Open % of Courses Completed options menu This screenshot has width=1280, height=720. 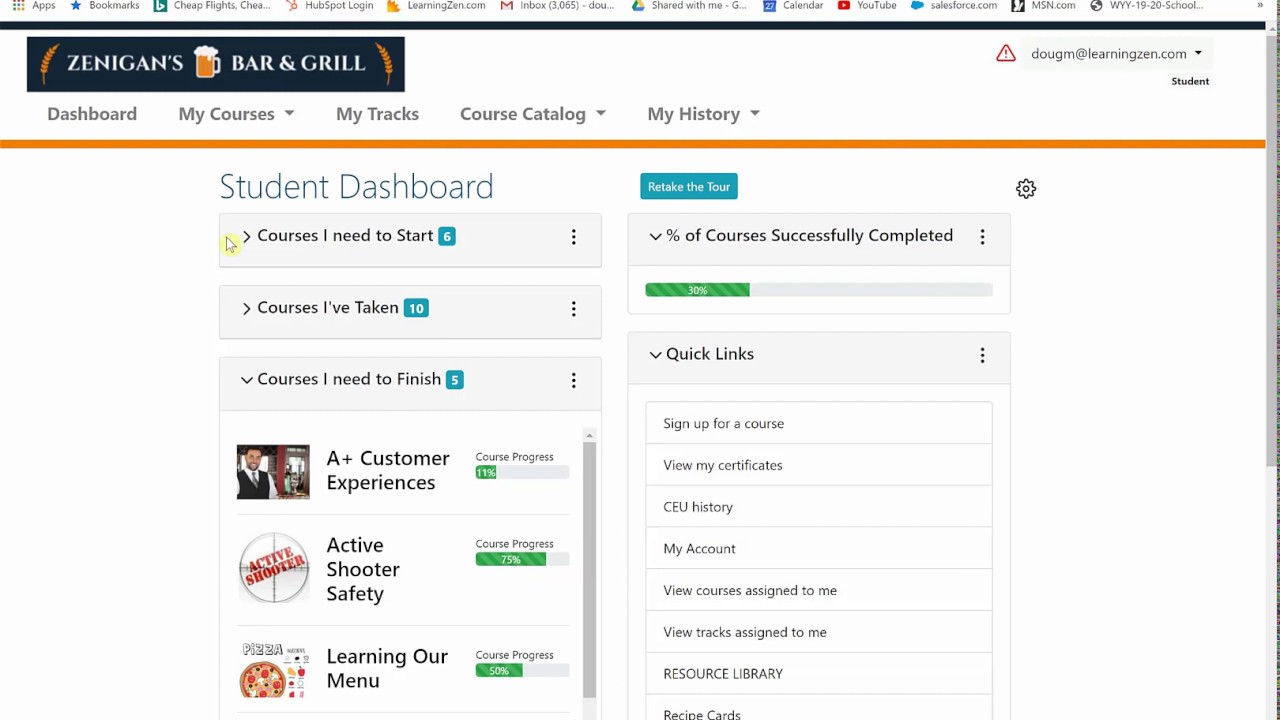pyautogui.click(x=982, y=237)
